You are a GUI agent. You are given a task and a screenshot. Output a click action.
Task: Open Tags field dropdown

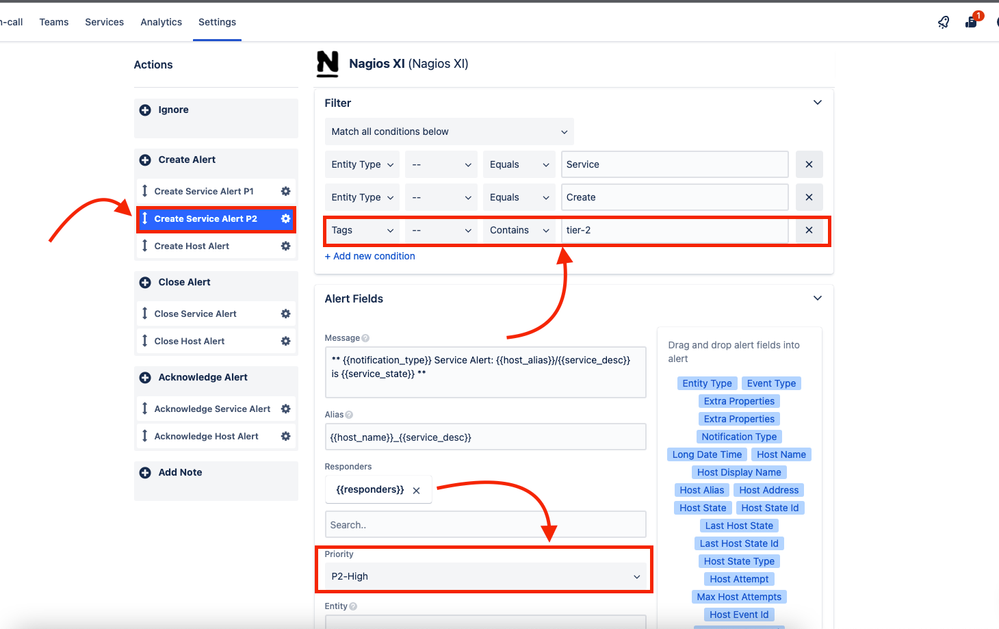click(362, 230)
